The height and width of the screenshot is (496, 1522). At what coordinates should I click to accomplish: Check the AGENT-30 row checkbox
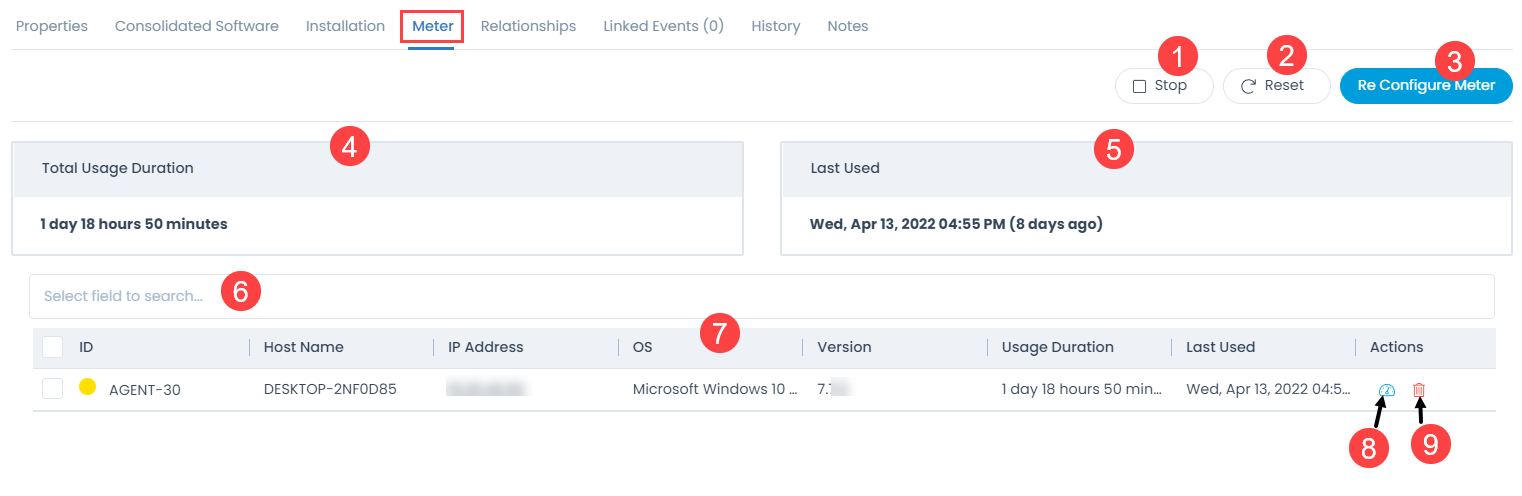53,389
